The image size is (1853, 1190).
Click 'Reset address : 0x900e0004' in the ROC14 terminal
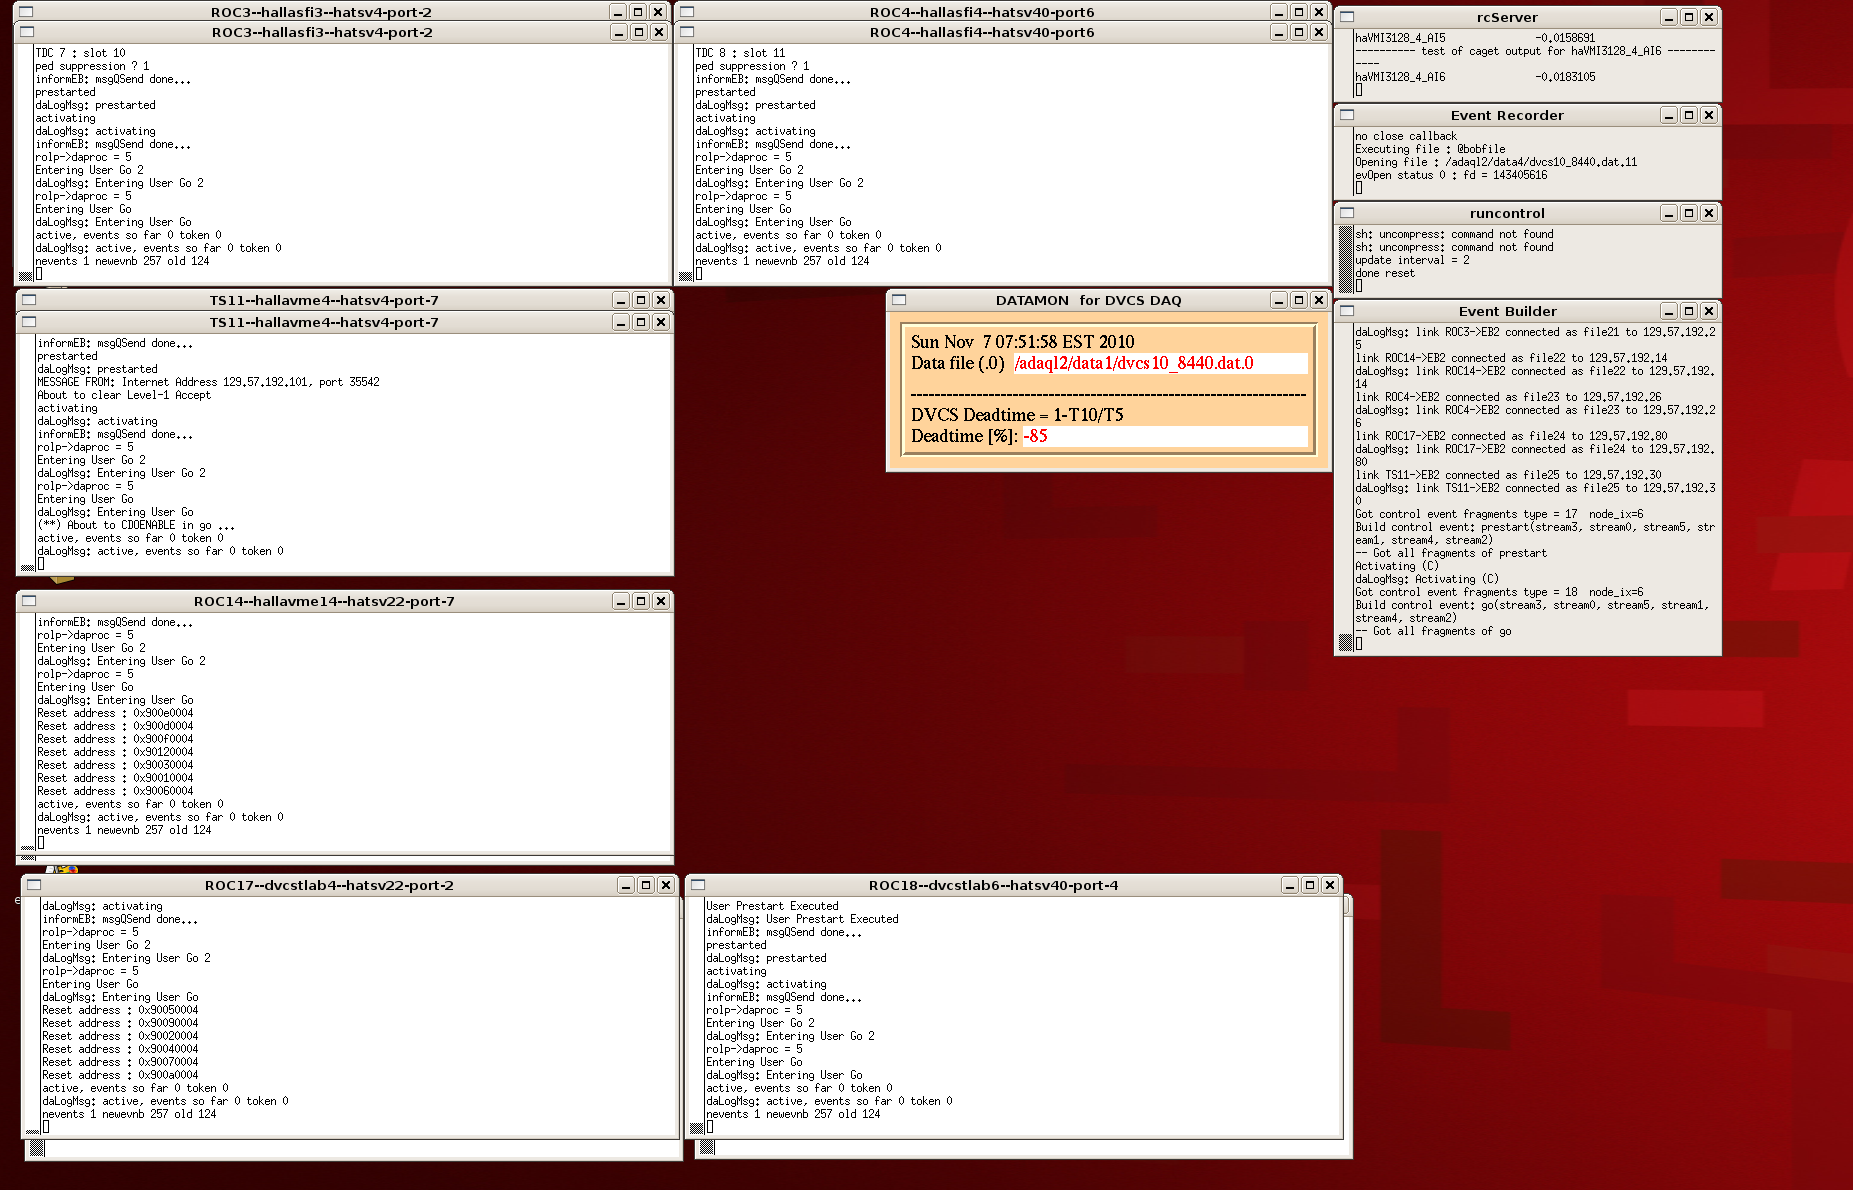115,713
